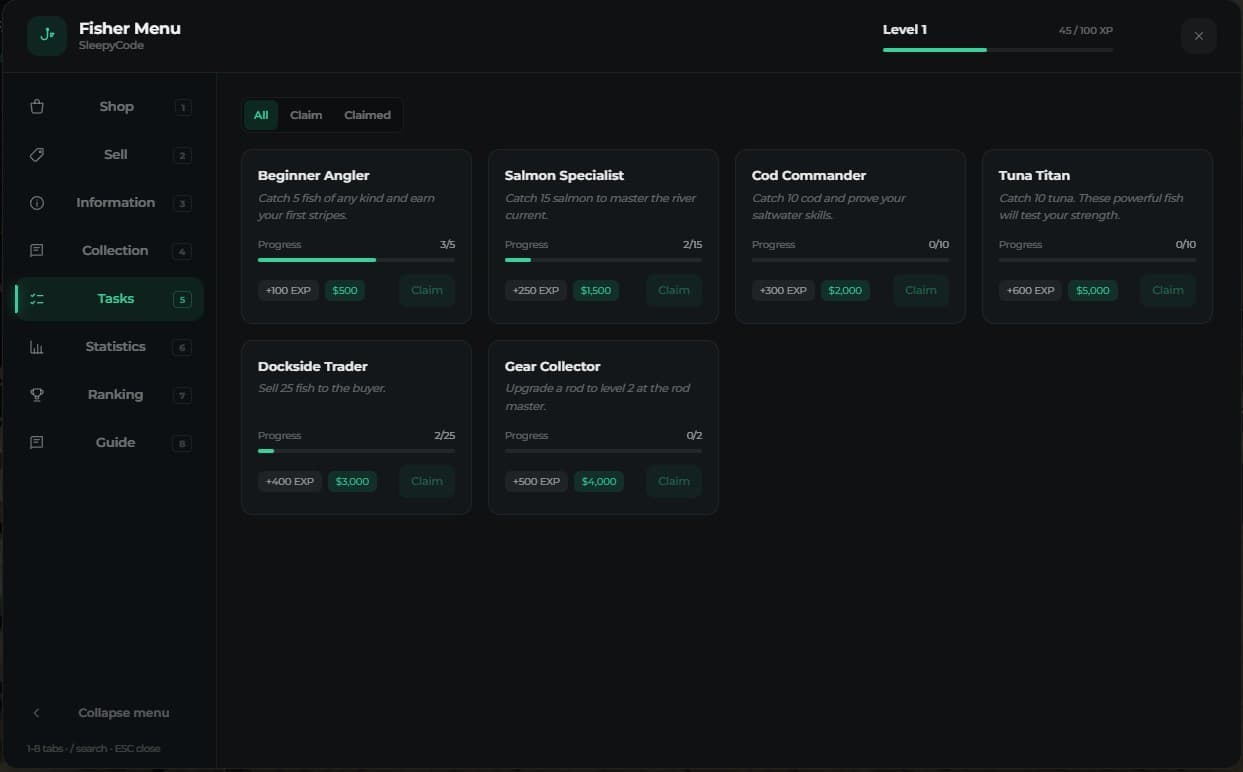Click the $4,000 badge on Gear Collector
Image resolution: width=1243 pixels, height=772 pixels.
(599, 481)
